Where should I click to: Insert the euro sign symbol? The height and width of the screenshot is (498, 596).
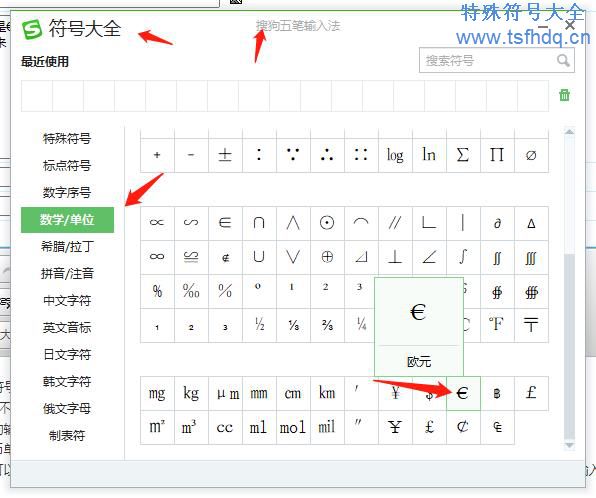tap(463, 393)
